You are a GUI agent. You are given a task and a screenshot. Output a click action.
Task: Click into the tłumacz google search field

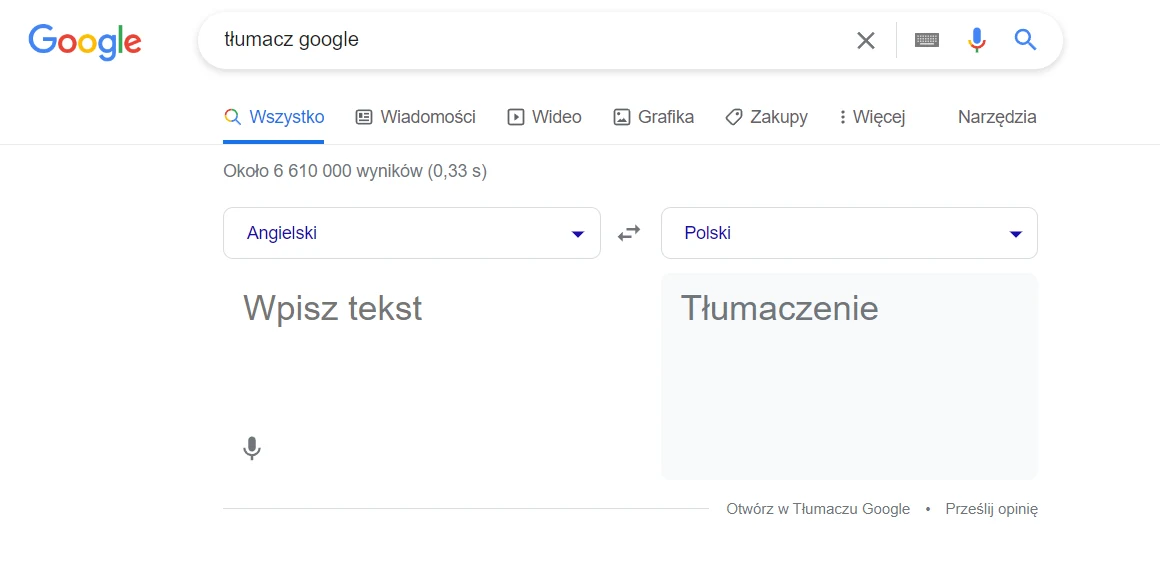coord(520,41)
